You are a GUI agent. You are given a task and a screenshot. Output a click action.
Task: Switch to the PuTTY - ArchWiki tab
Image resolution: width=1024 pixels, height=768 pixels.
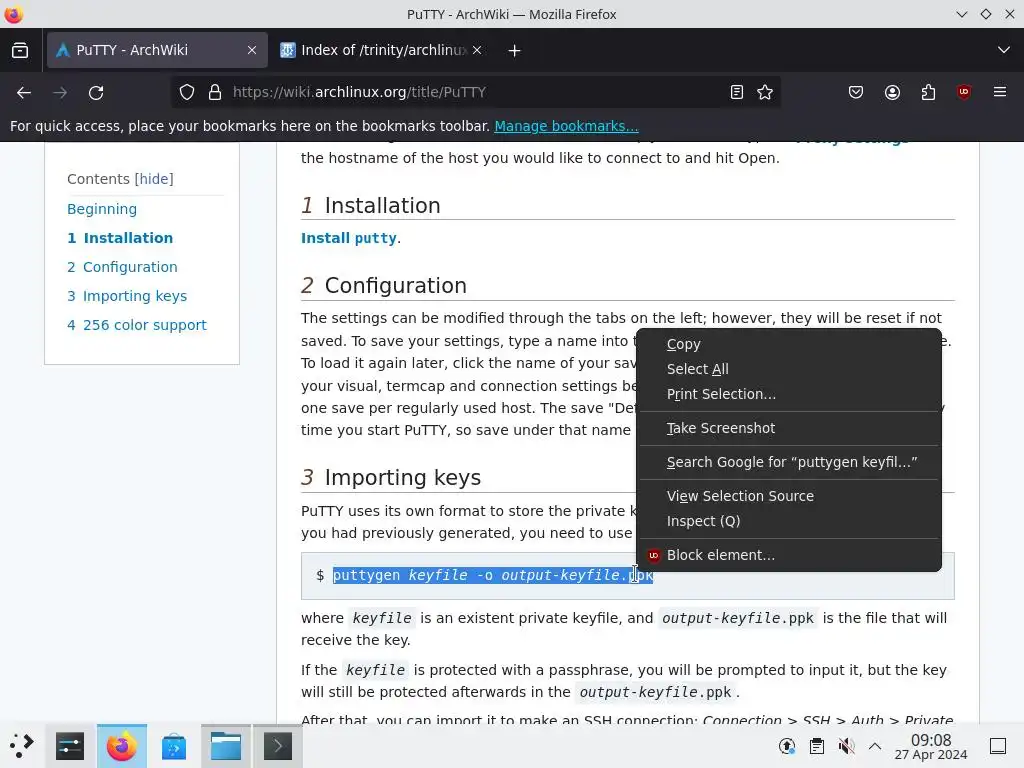tap(157, 50)
